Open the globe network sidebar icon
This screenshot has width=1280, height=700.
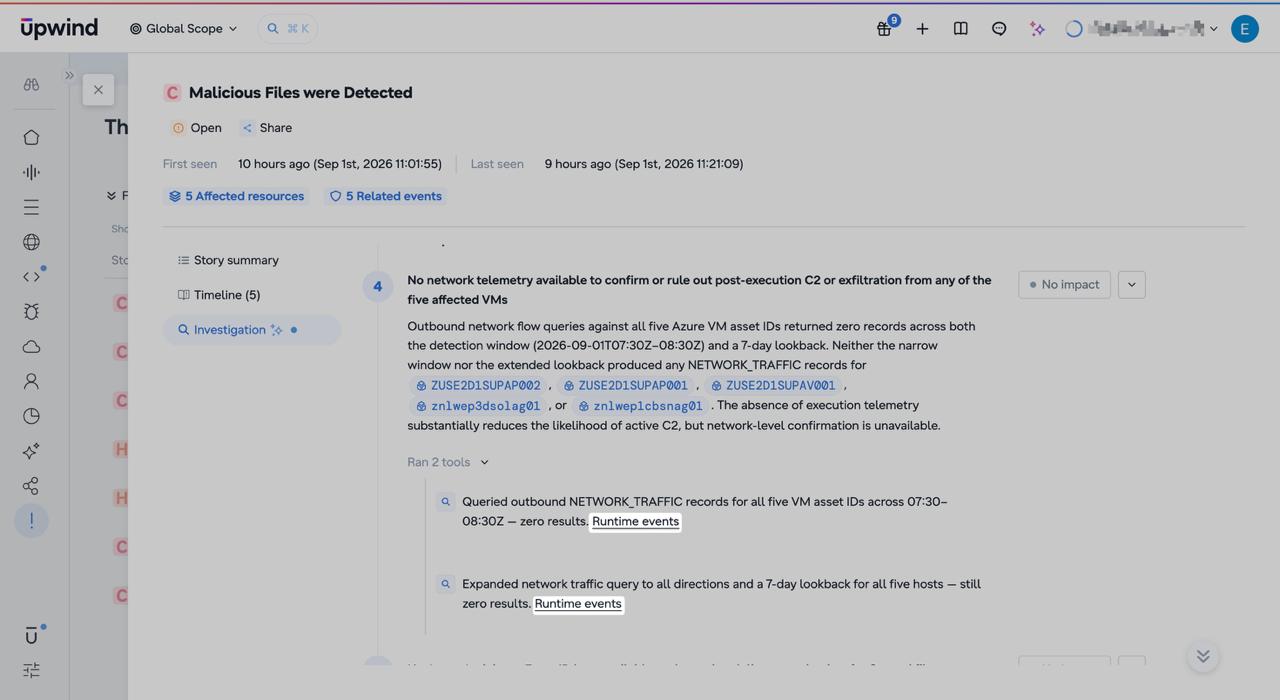click(31, 242)
